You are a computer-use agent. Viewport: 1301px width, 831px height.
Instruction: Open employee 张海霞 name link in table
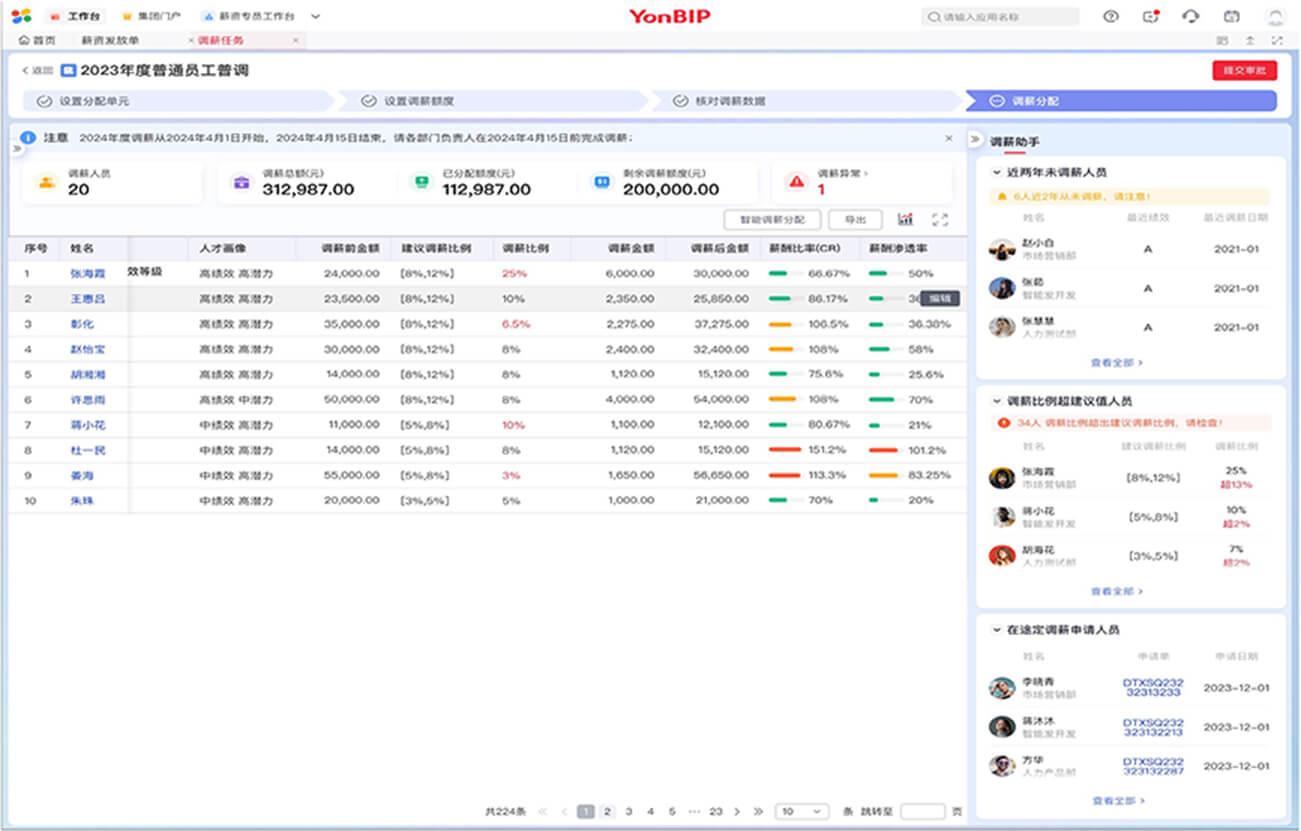point(88,273)
